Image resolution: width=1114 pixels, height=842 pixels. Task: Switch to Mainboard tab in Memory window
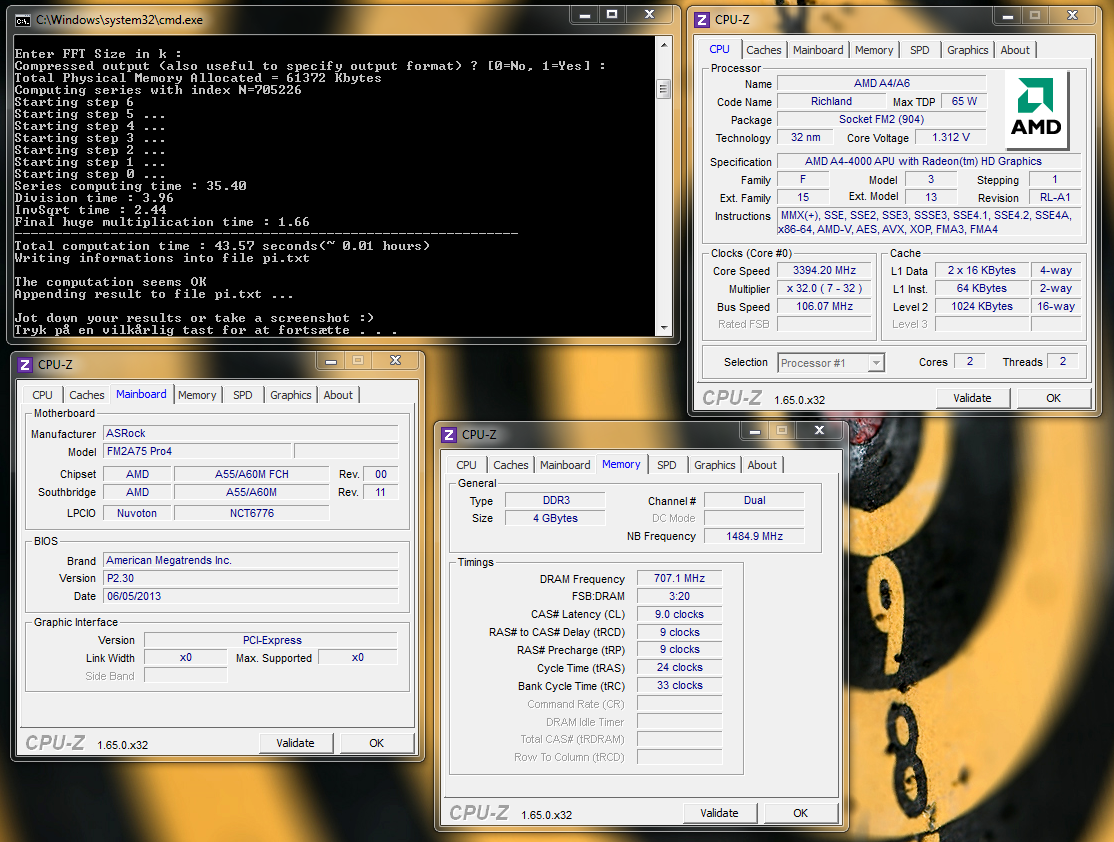[x=565, y=465]
